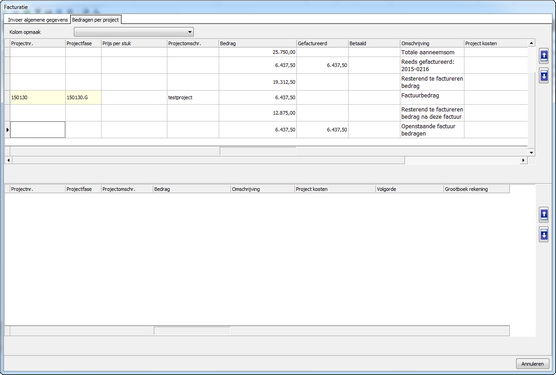Click upper grid vertical scrollbar down arrow
Screen dimensions: 556x375
pyautogui.click(x=531, y=152)
